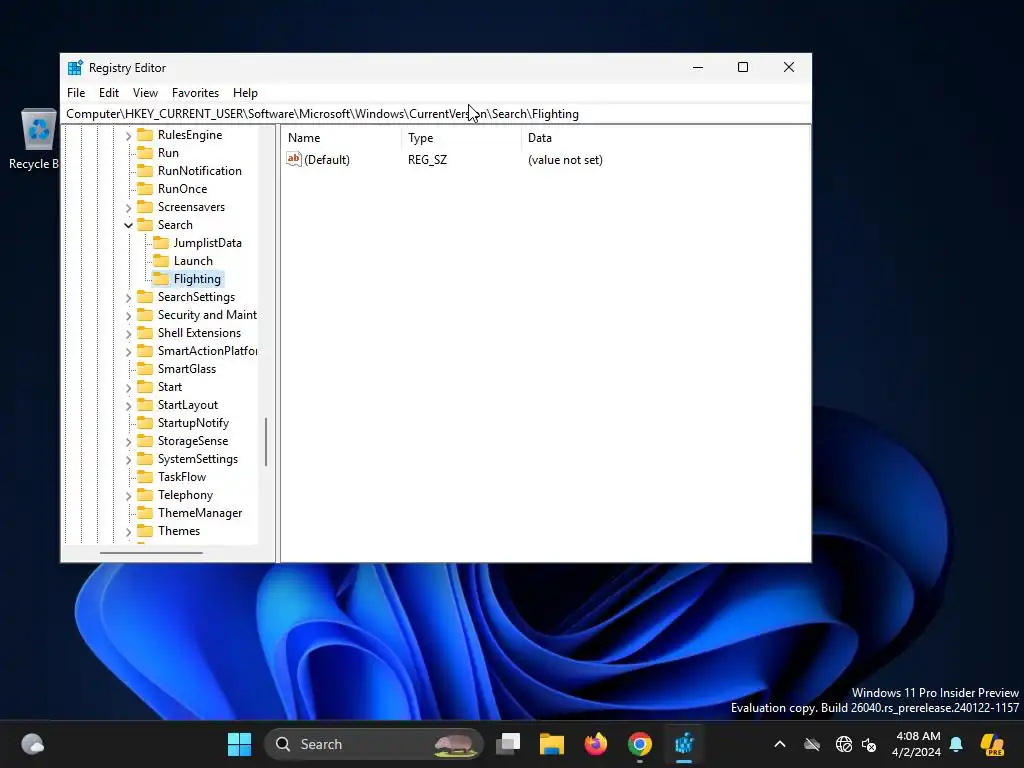This screenshot has height=768, width=1024.
Task: Sort values by Name column header
Action: [342, 138]
